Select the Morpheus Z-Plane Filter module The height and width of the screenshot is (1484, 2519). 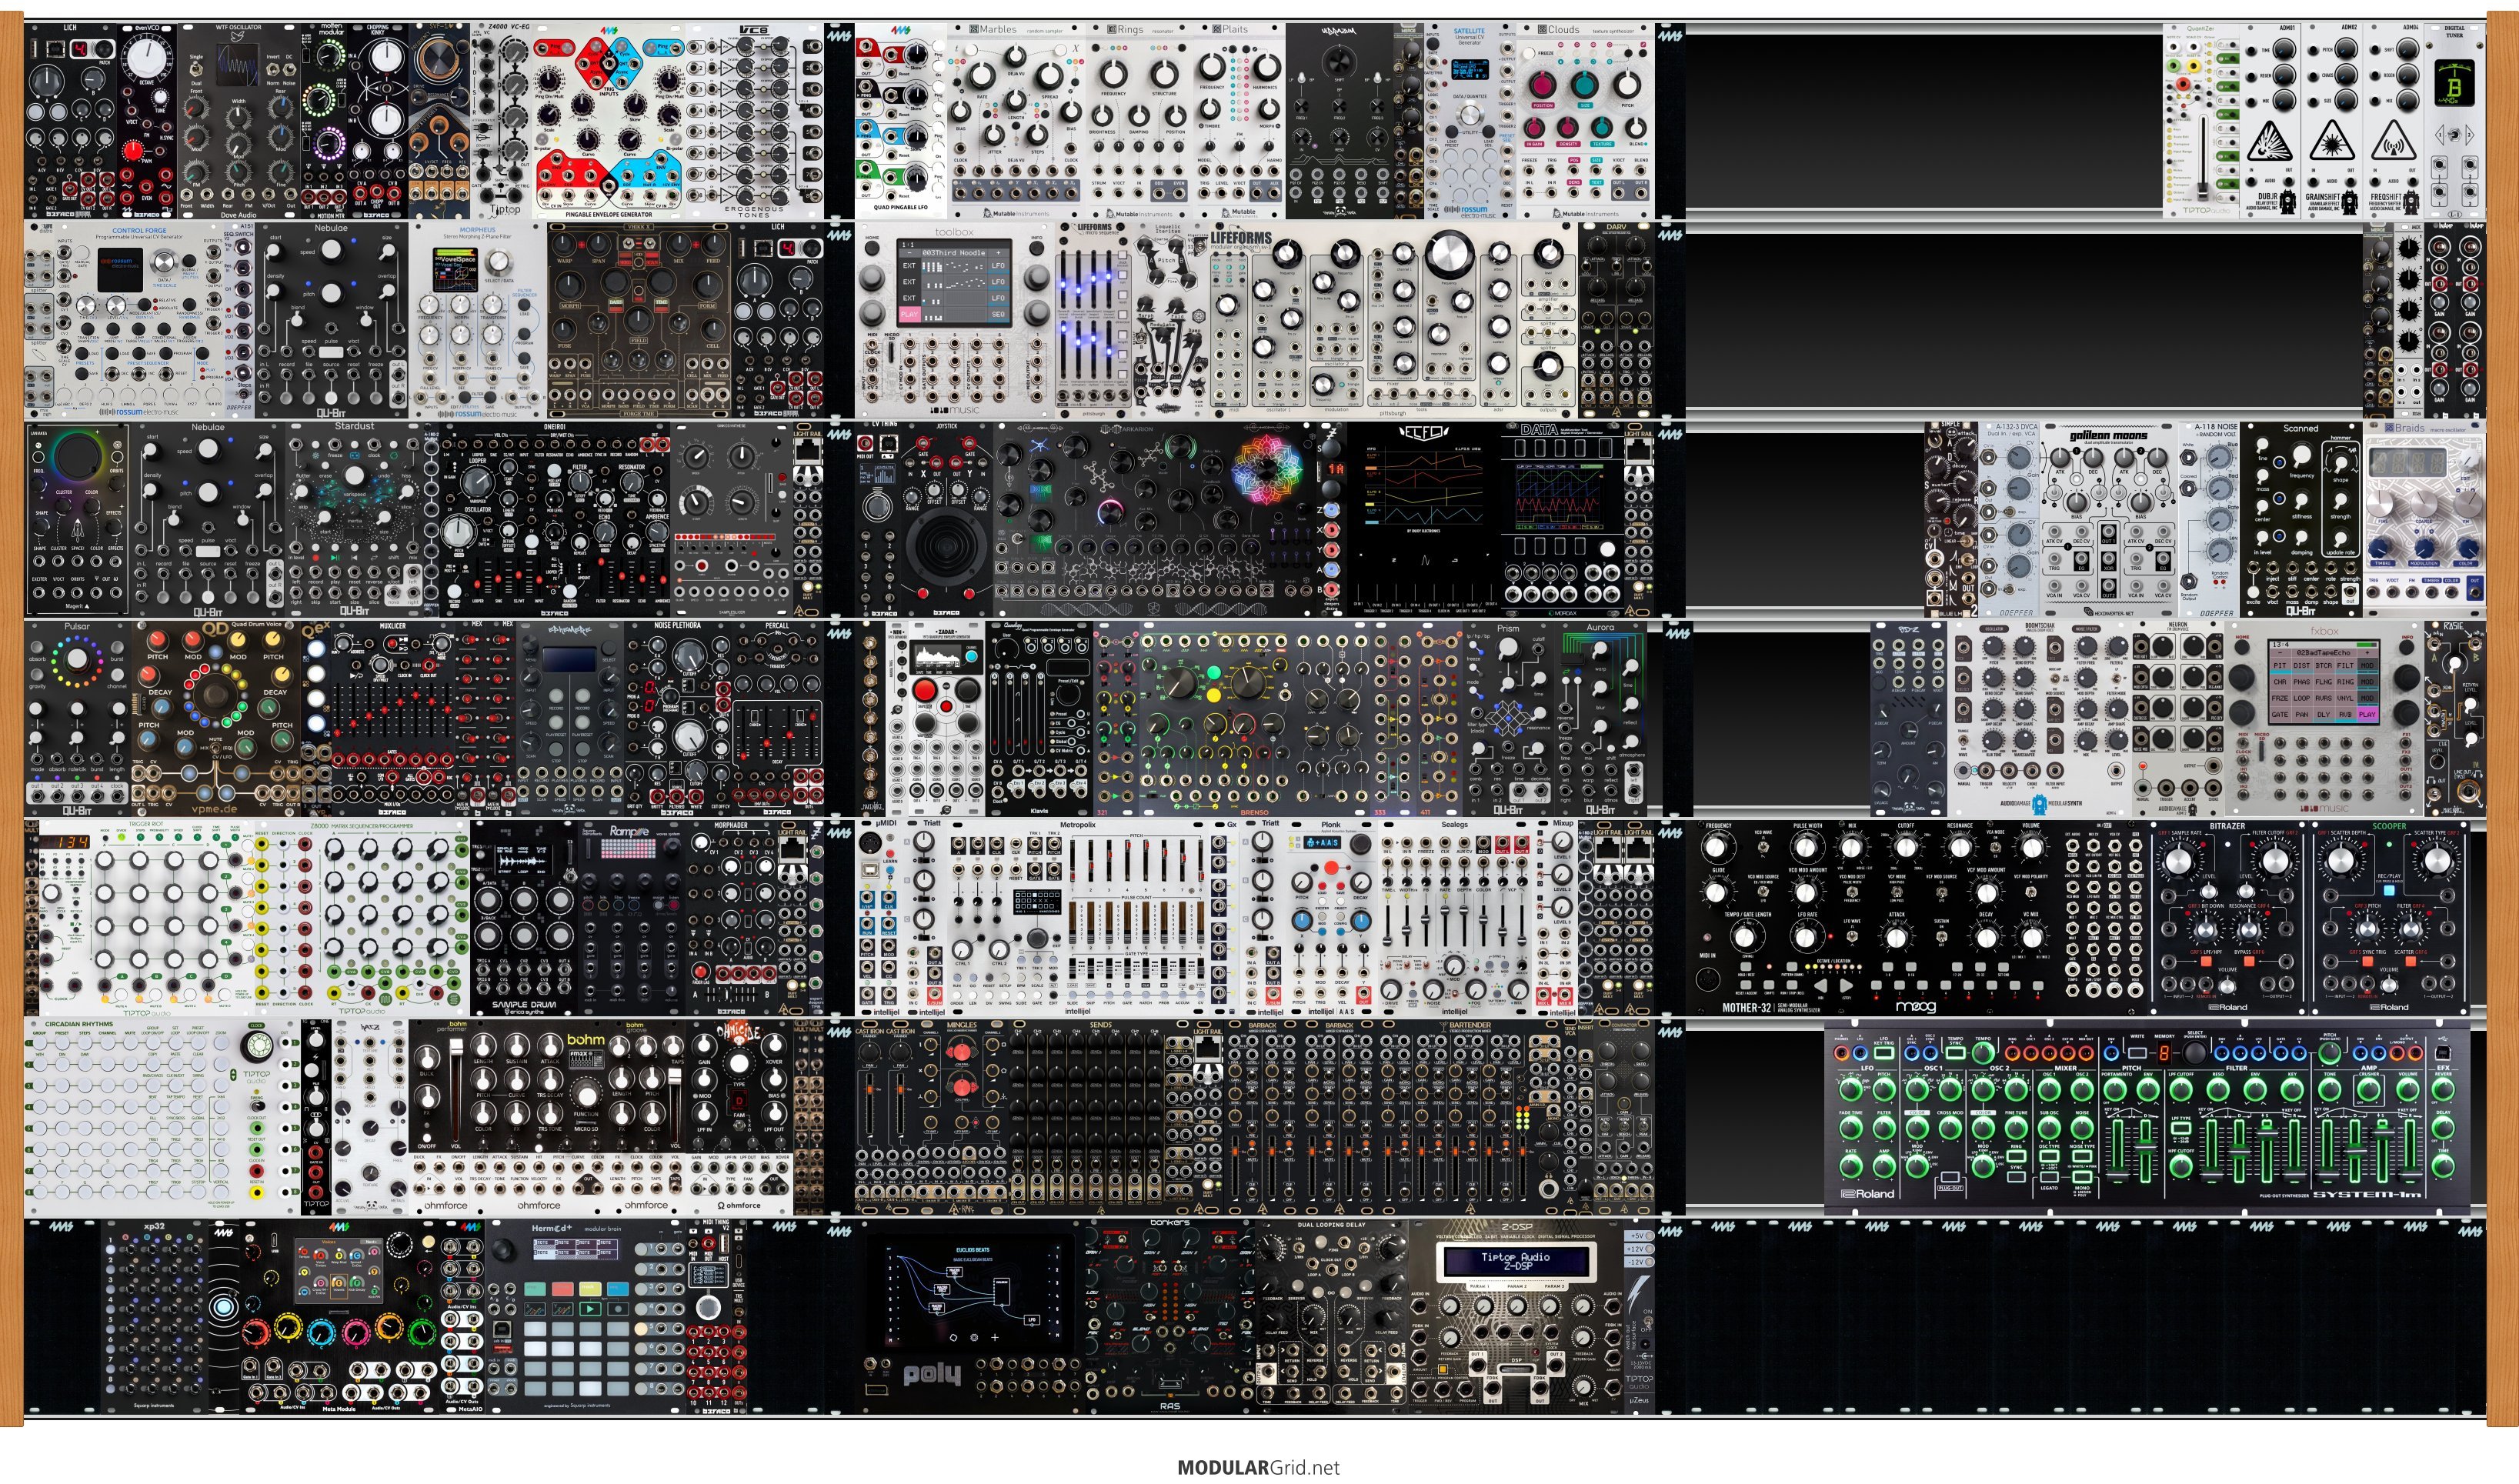pos(478,320)
